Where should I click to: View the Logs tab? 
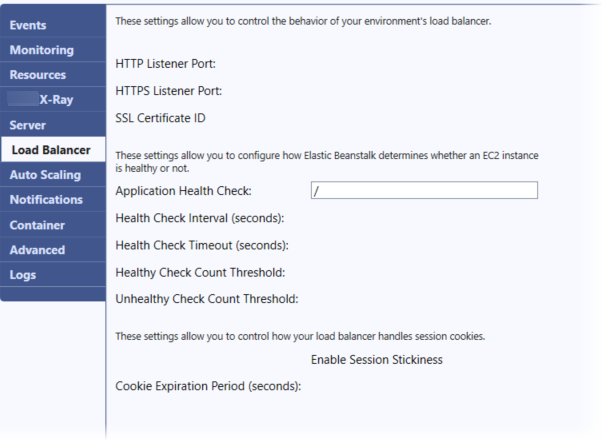[24, 275]
